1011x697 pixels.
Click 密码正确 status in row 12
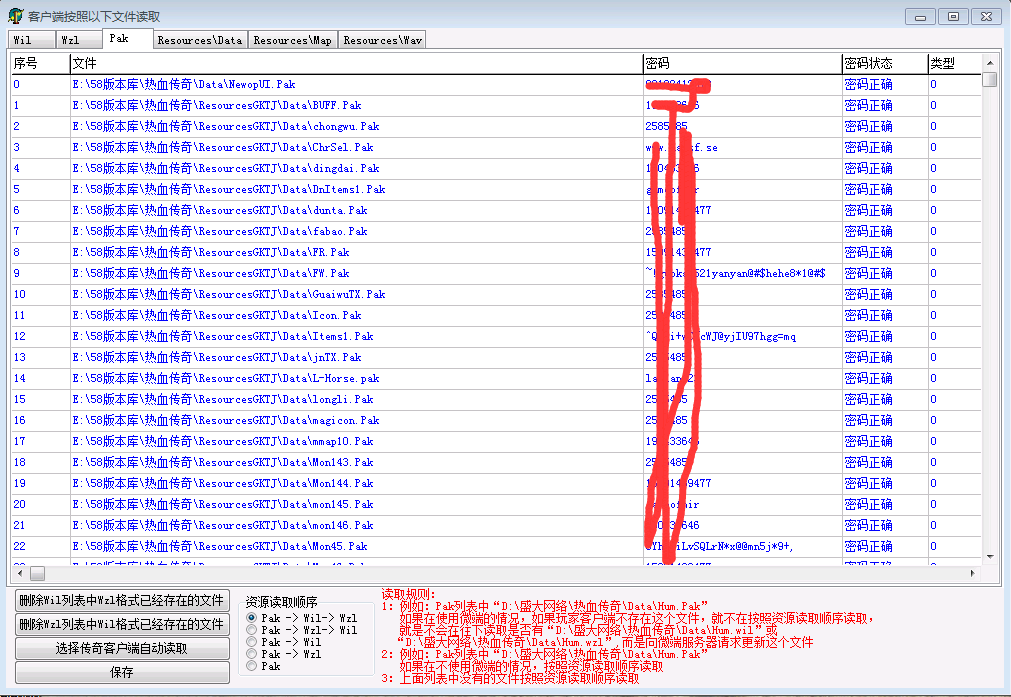(x=869, y=336)
